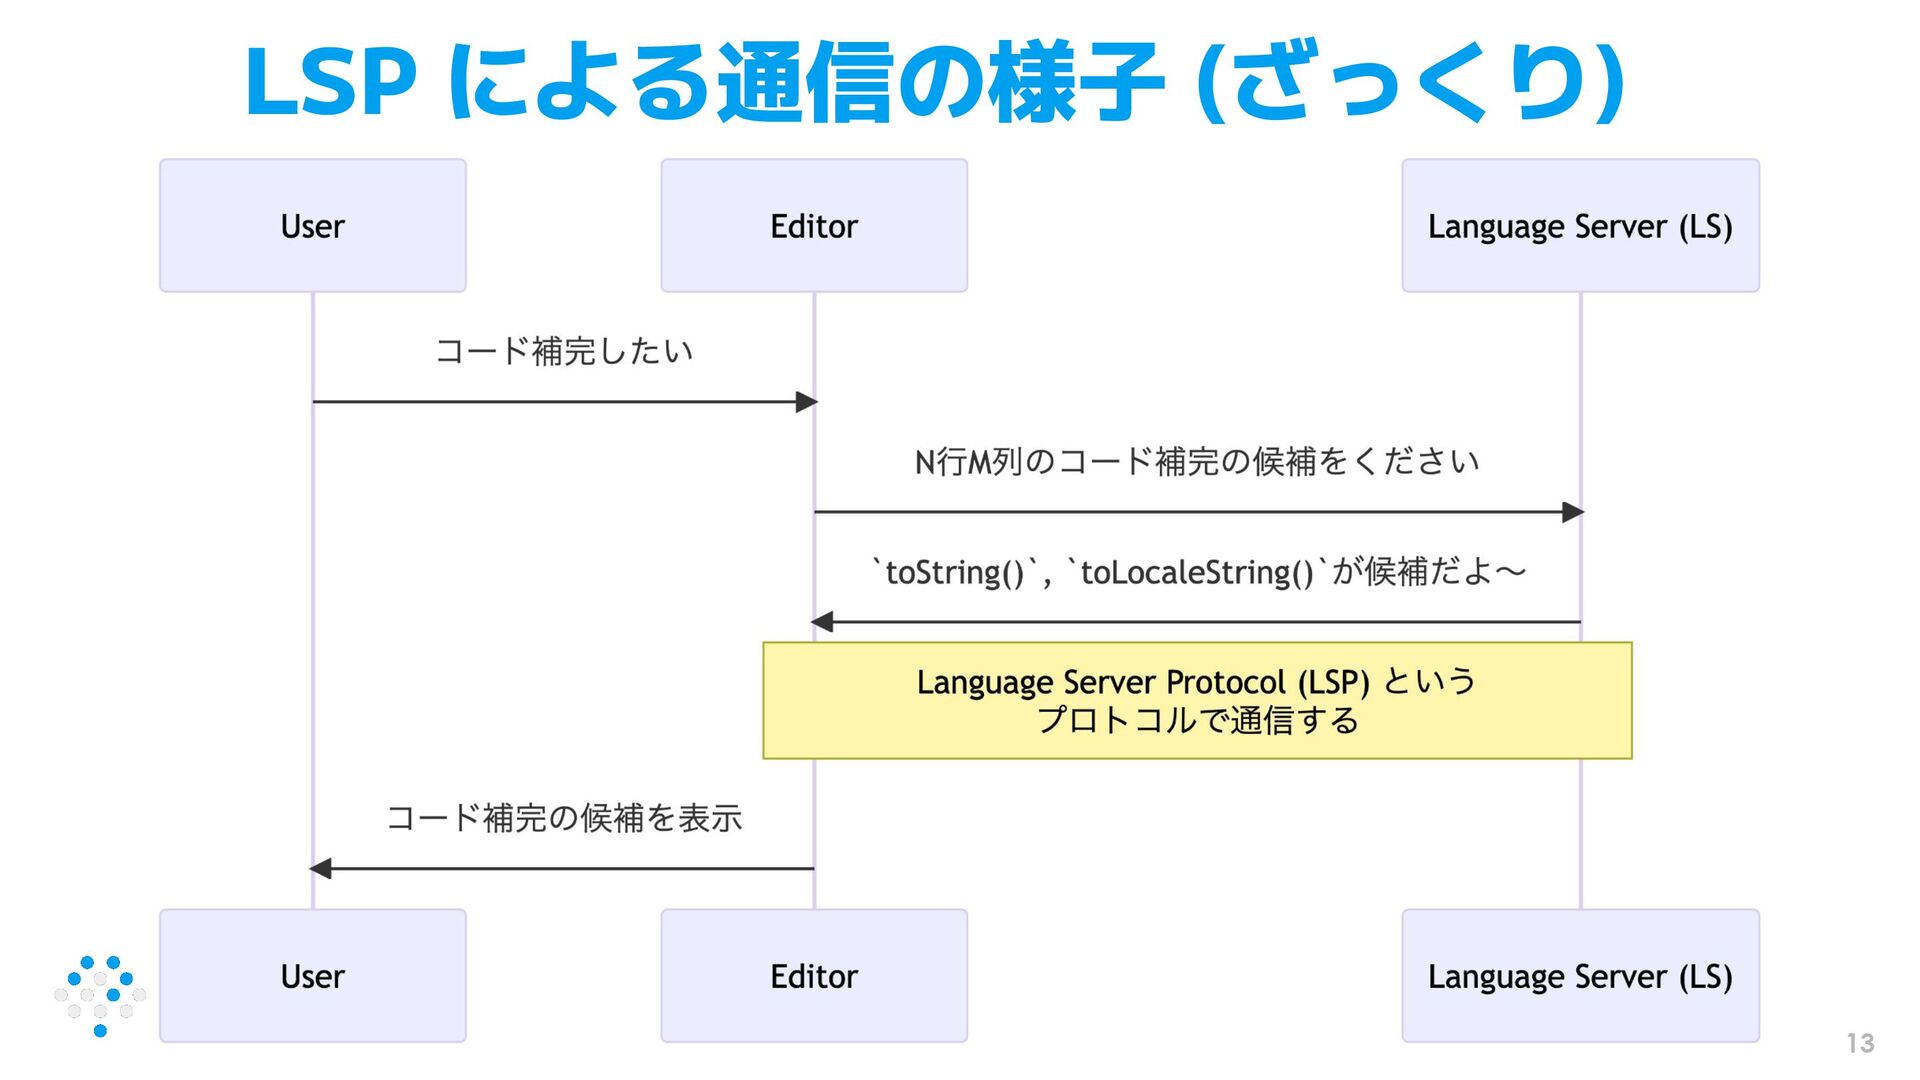Click the bottom Editor box
Viewport: 1920px width, 1080px height.
click(813, 976)
